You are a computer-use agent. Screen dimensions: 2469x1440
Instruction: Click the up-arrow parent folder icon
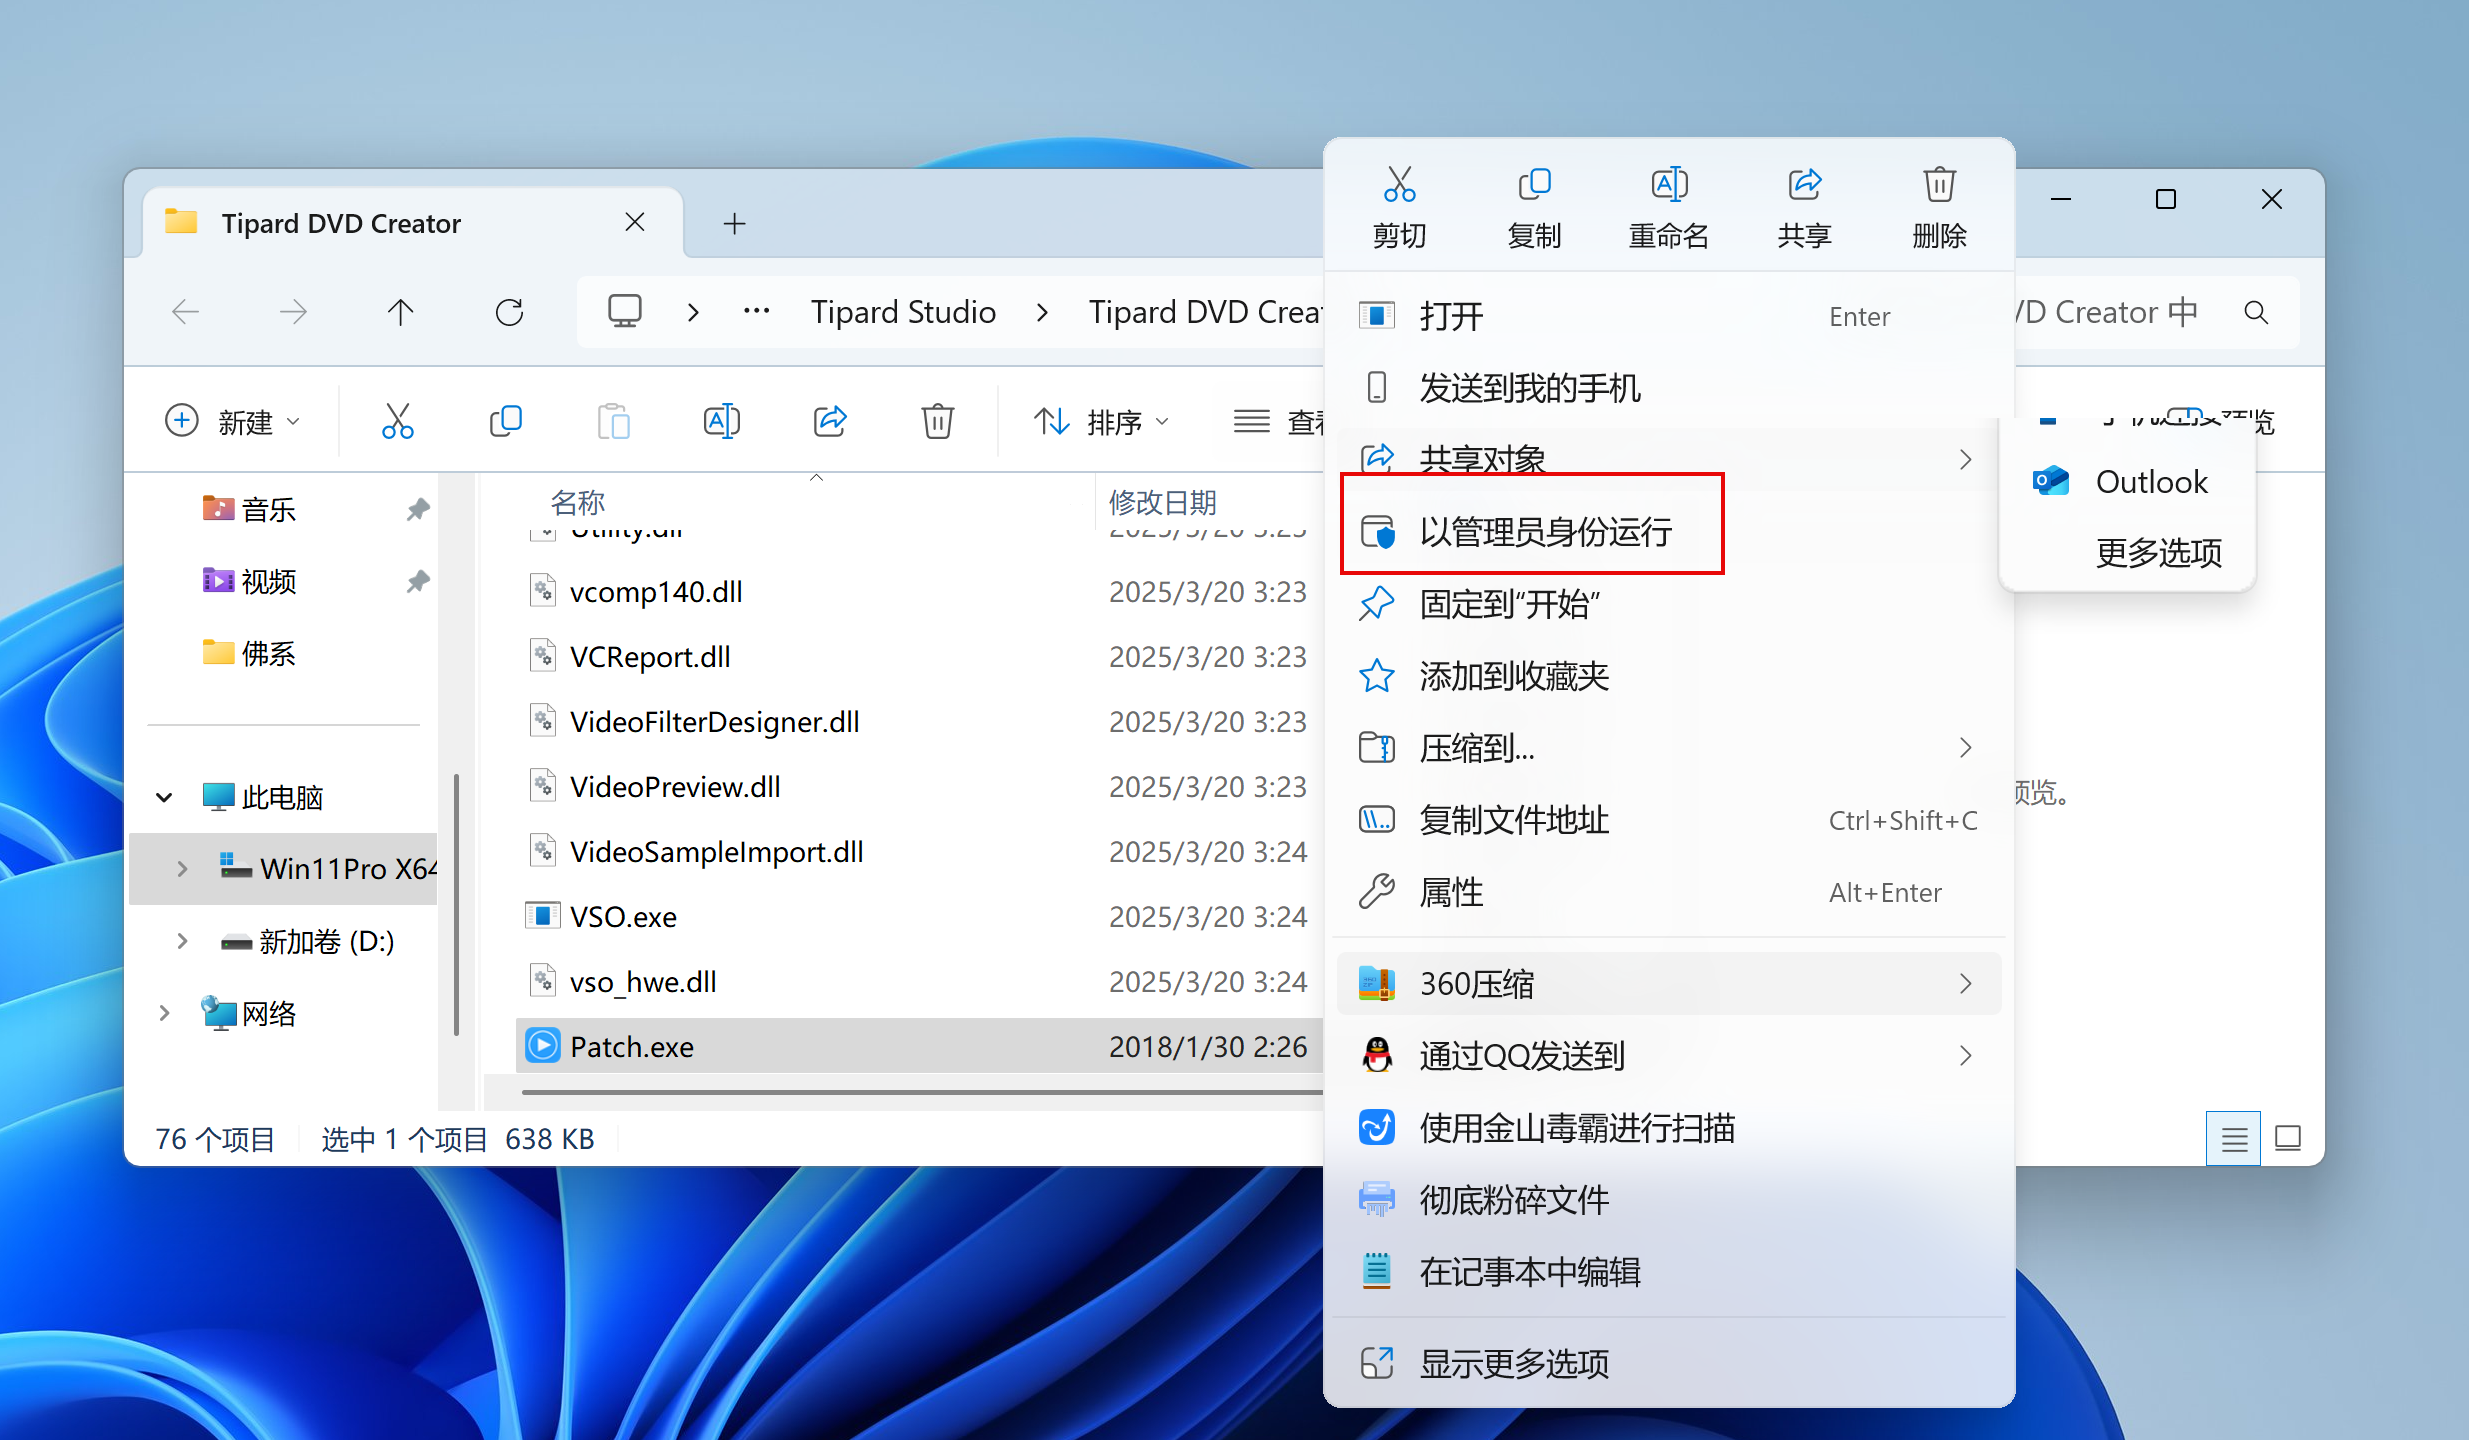click(400, 313)
